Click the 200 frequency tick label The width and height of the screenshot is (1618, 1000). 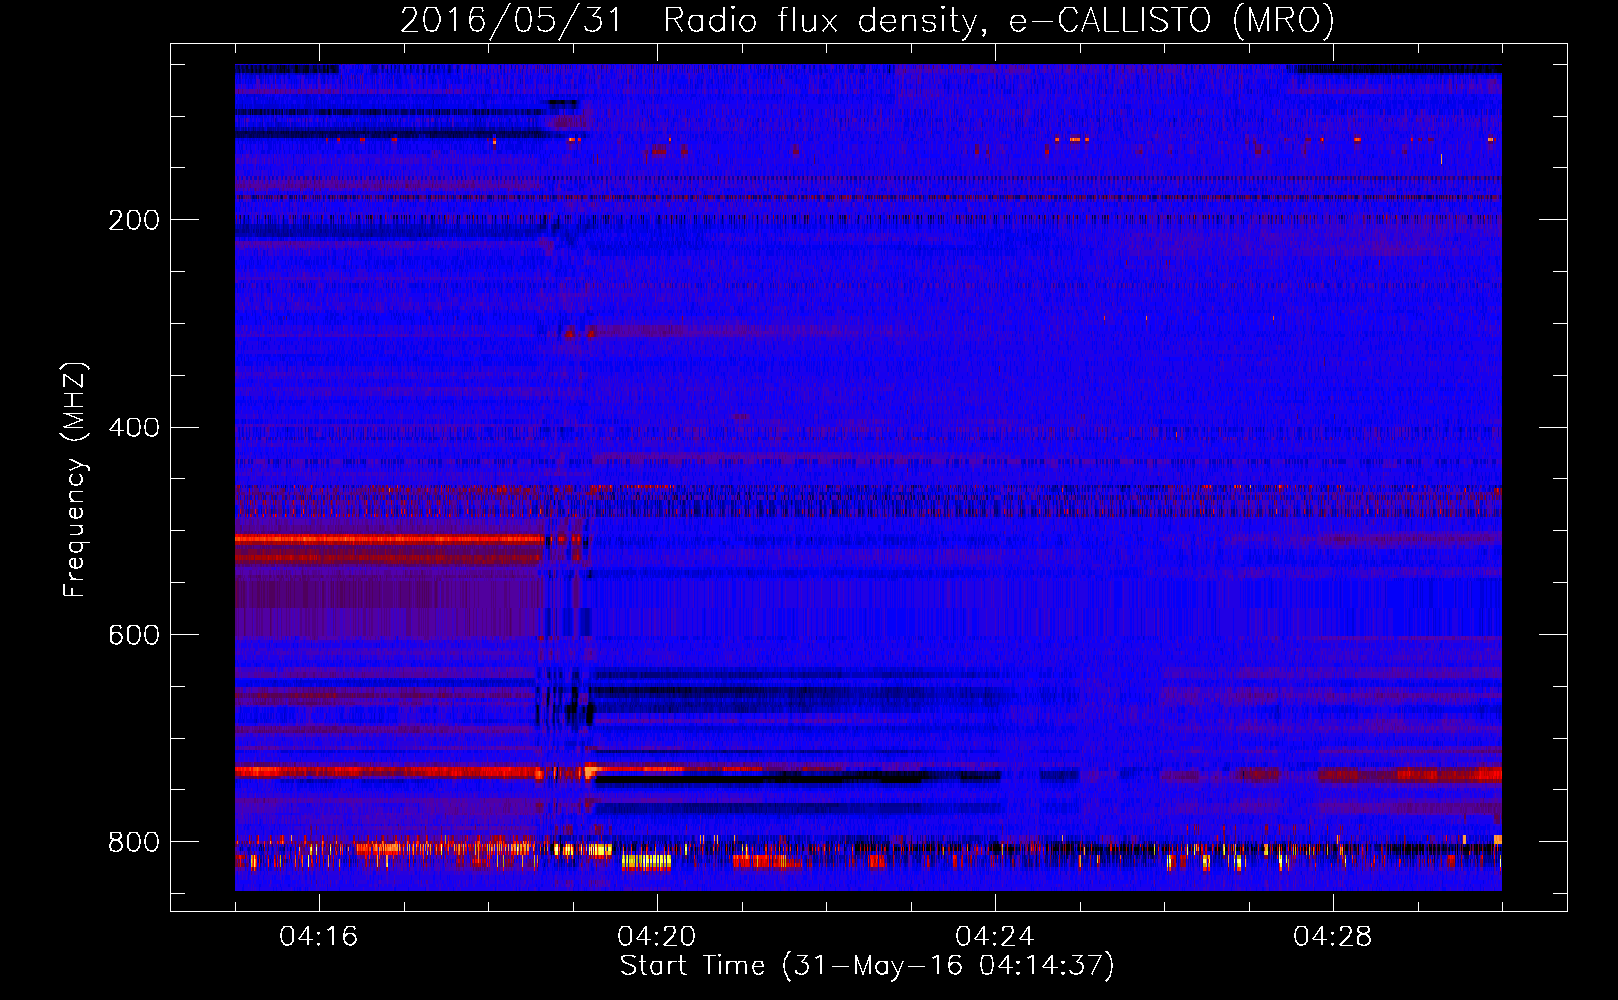click(x=134, y=220)
